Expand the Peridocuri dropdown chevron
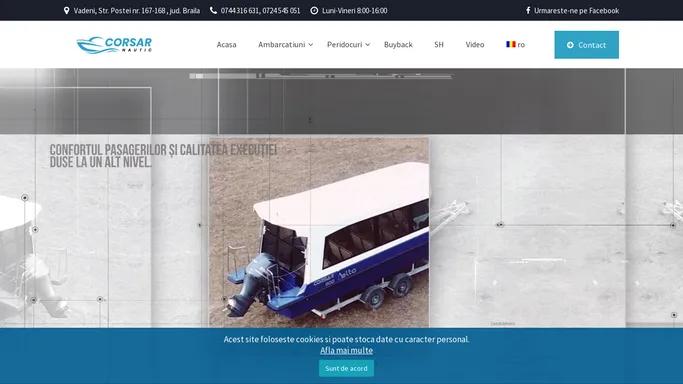 (368, 44)
